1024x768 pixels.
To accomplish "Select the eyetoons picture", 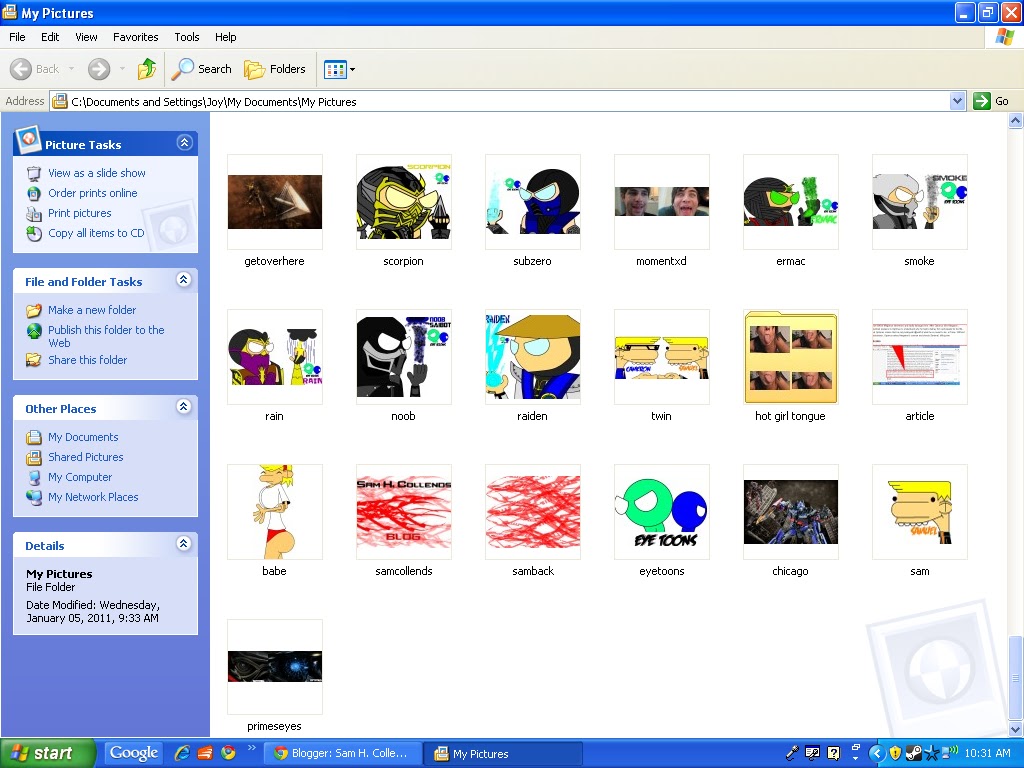I will point(662,511).
